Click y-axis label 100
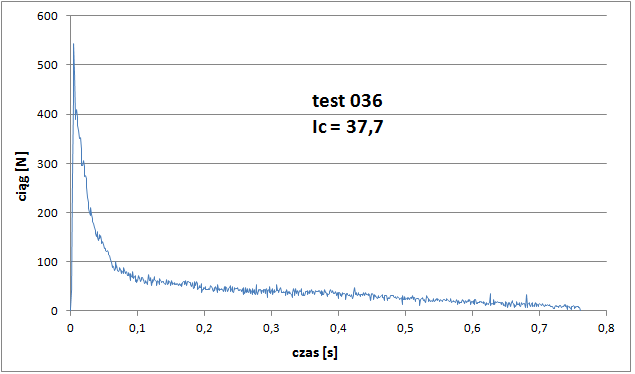Screen dimensions: 635x374 (x=47, y=262)
